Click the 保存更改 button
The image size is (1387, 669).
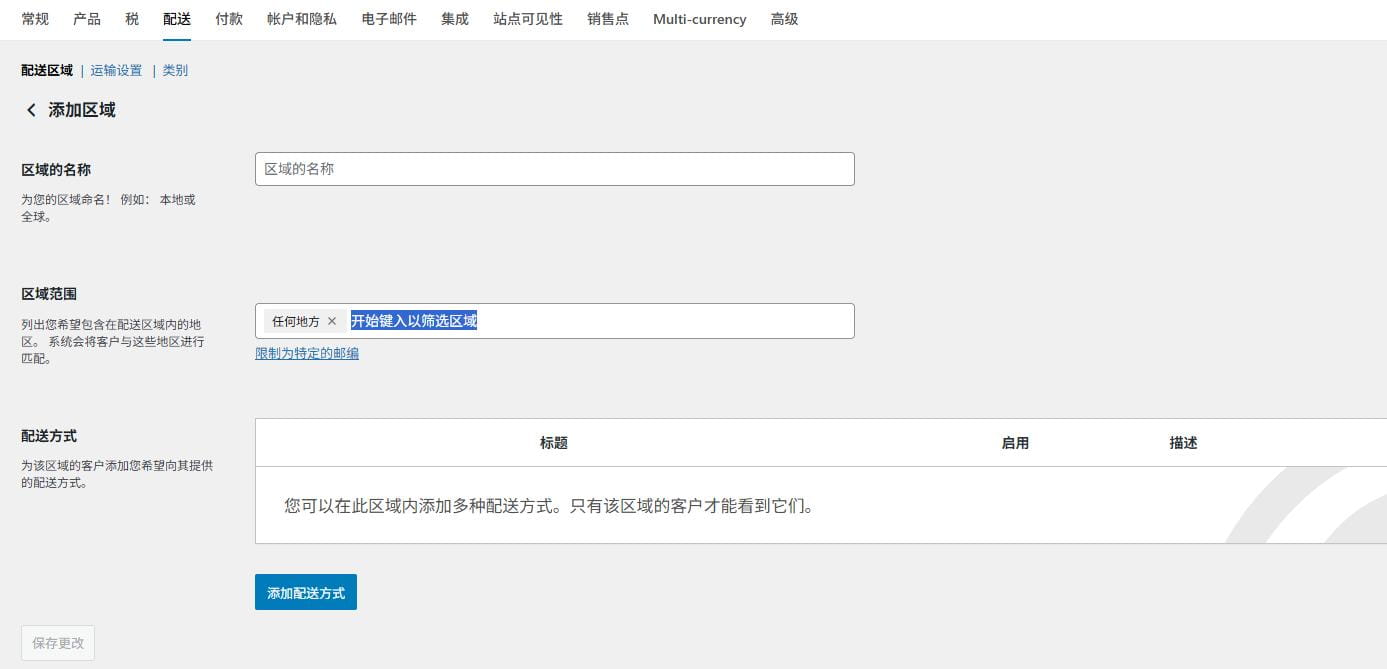coord(57,643)
